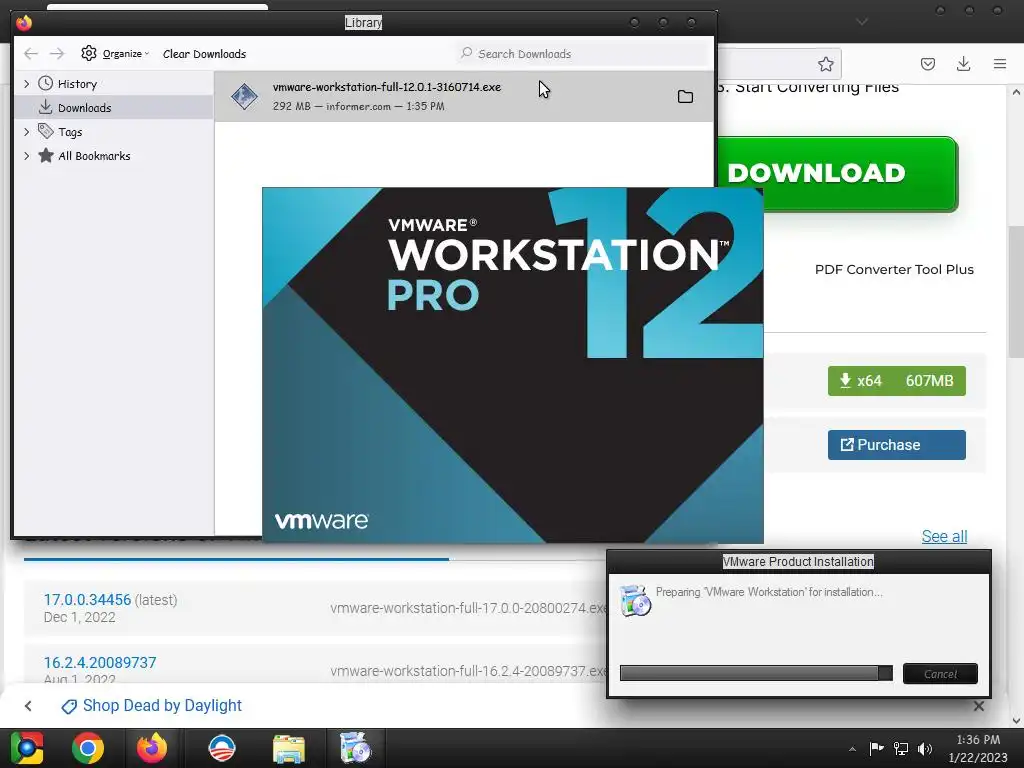This screenshot has width=1024, height=768.
Task: Open the Firefox hamburger menu
Action: click(x=999, y=64)
